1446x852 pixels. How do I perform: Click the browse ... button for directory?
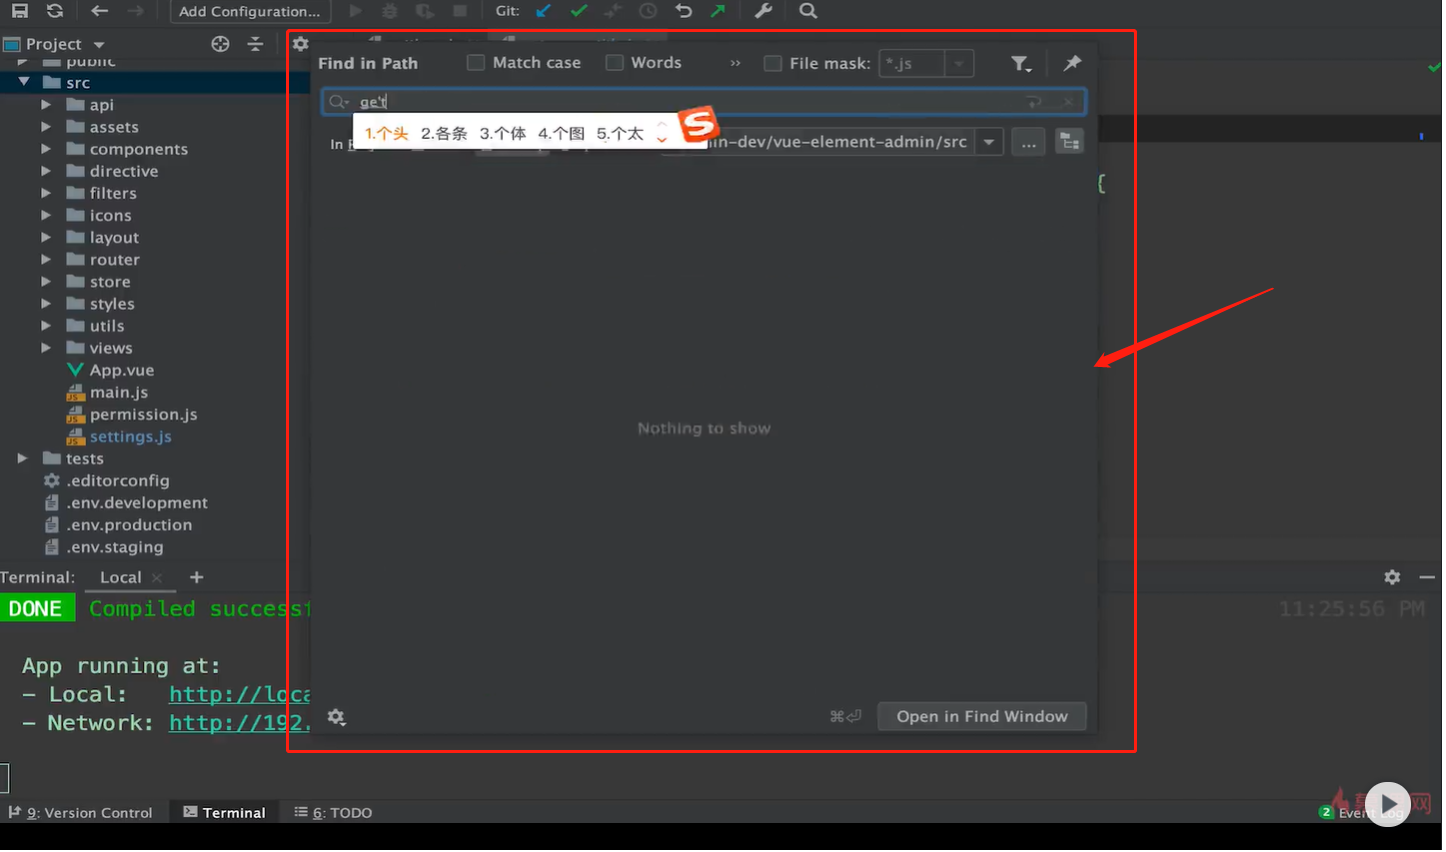[x=1028, y=143]
